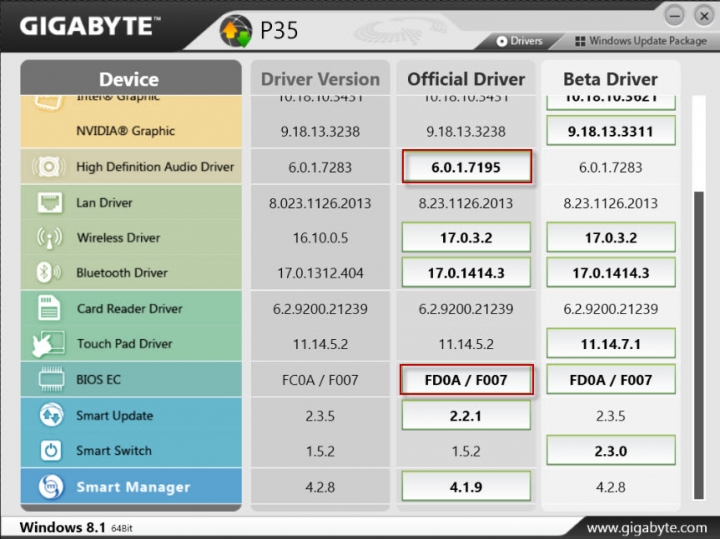Select the Smart Update row label
This screenshot has width=720, height=539.
[114, 415]
